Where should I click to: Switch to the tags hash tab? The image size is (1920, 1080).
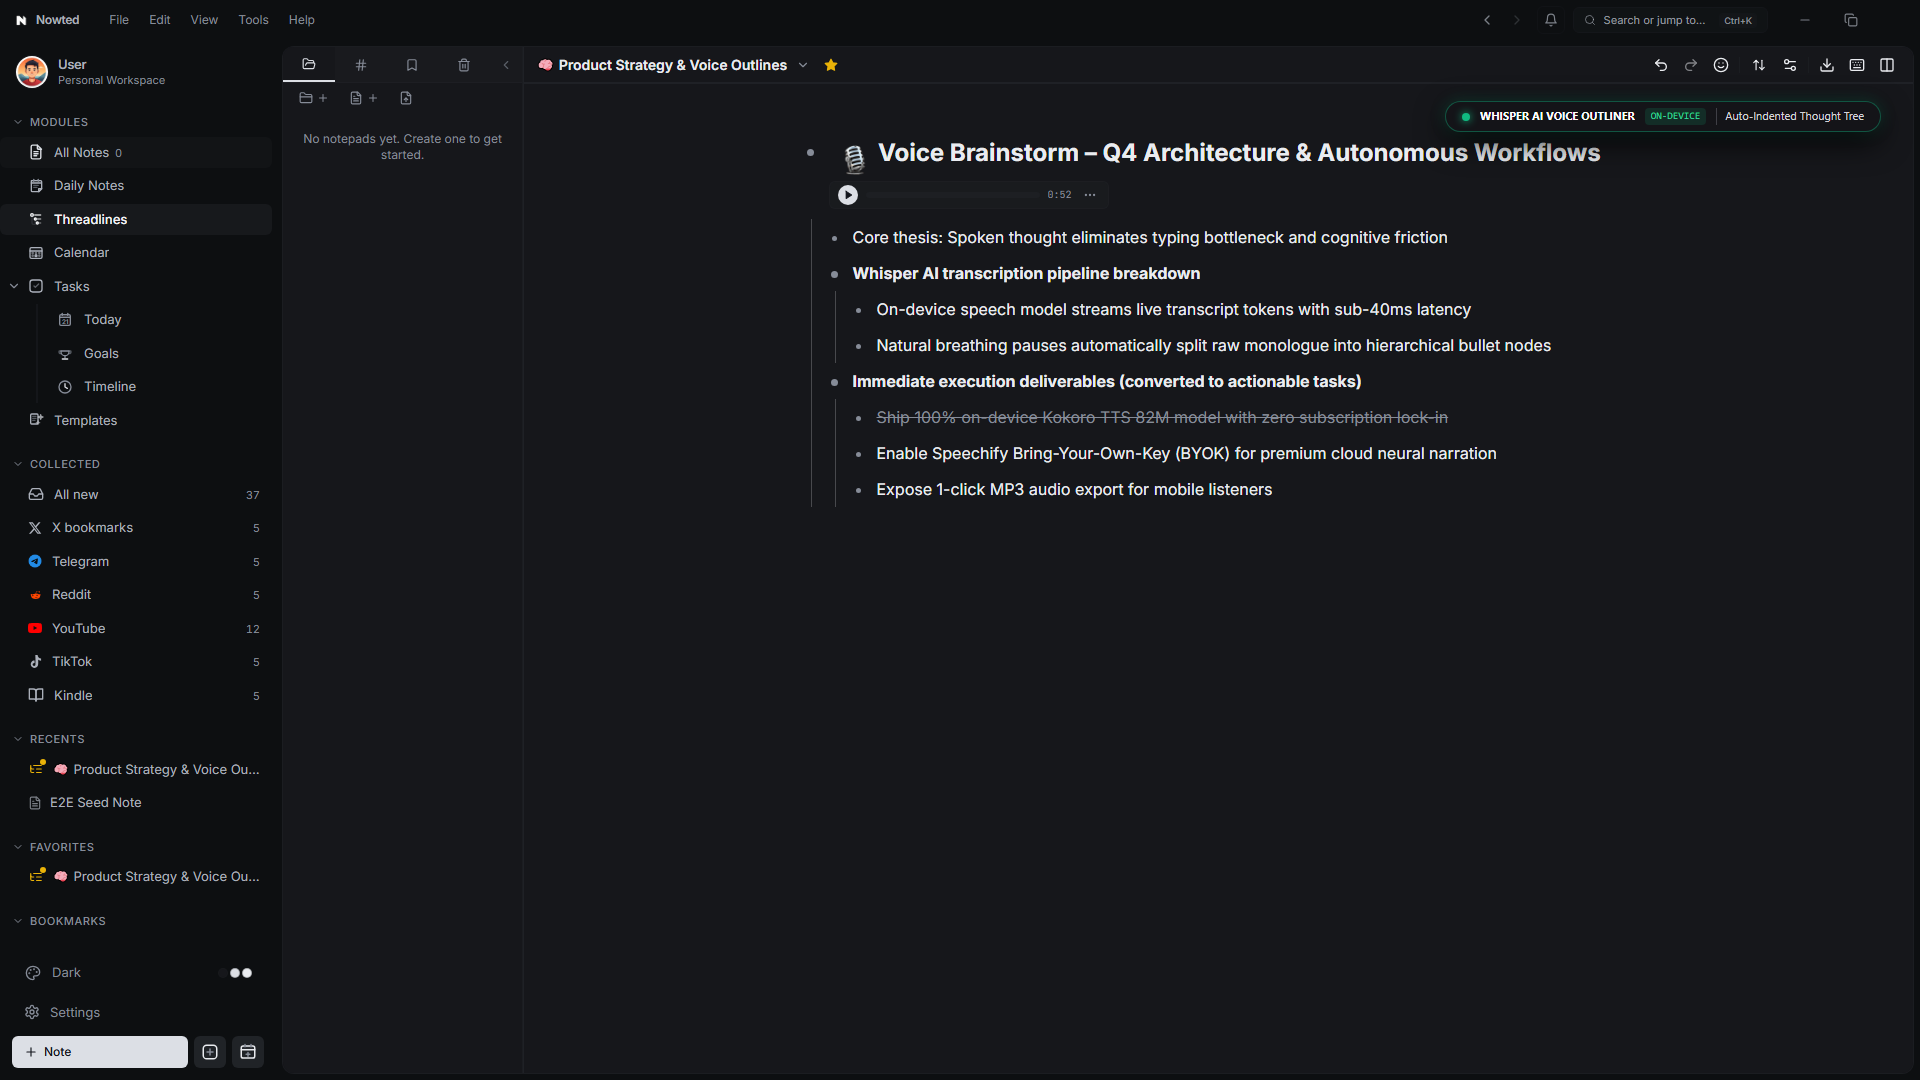point(361,65)
